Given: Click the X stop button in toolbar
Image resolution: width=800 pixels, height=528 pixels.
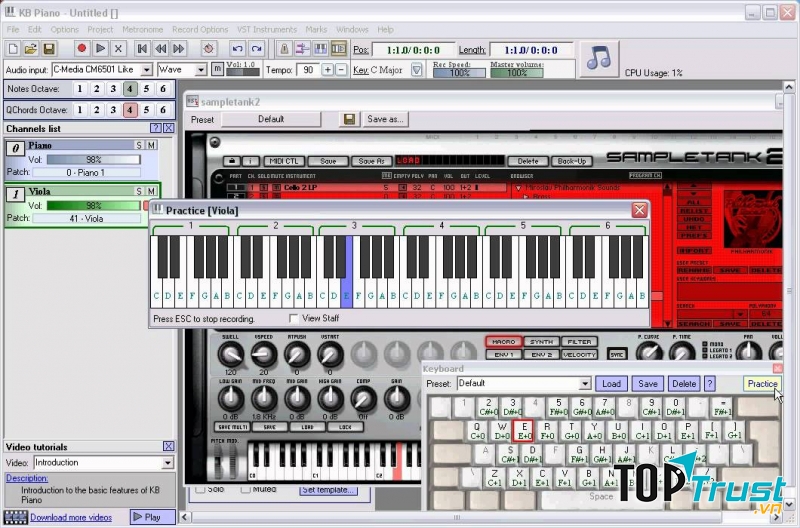Looking at the screenshot, I should [118, 49].
